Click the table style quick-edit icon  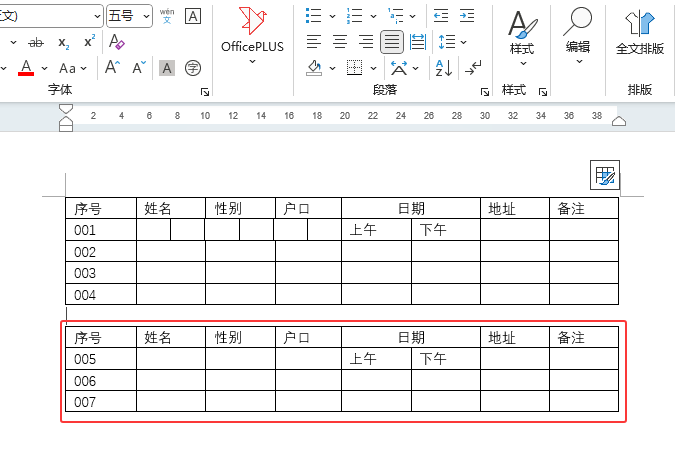tap(605, 175)
